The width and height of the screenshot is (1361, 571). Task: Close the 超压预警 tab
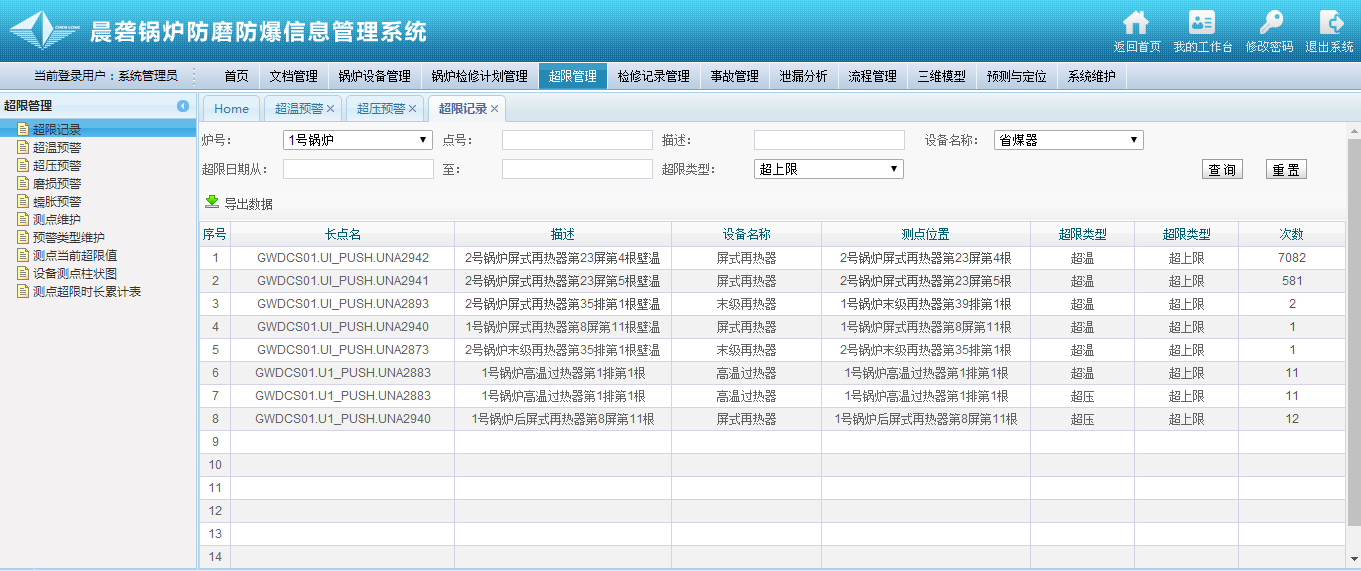[x=412, y=109]
